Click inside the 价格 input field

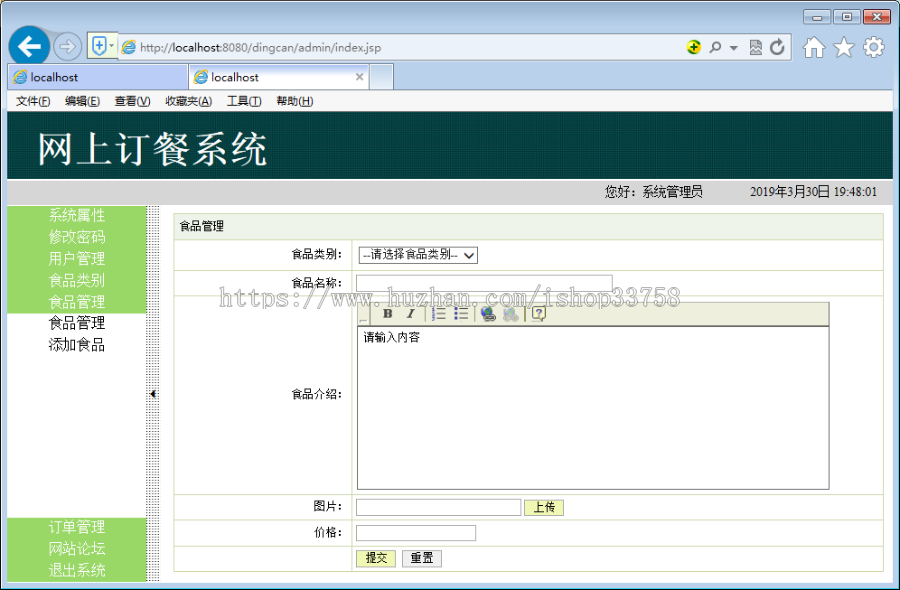[x=415, y=533]
